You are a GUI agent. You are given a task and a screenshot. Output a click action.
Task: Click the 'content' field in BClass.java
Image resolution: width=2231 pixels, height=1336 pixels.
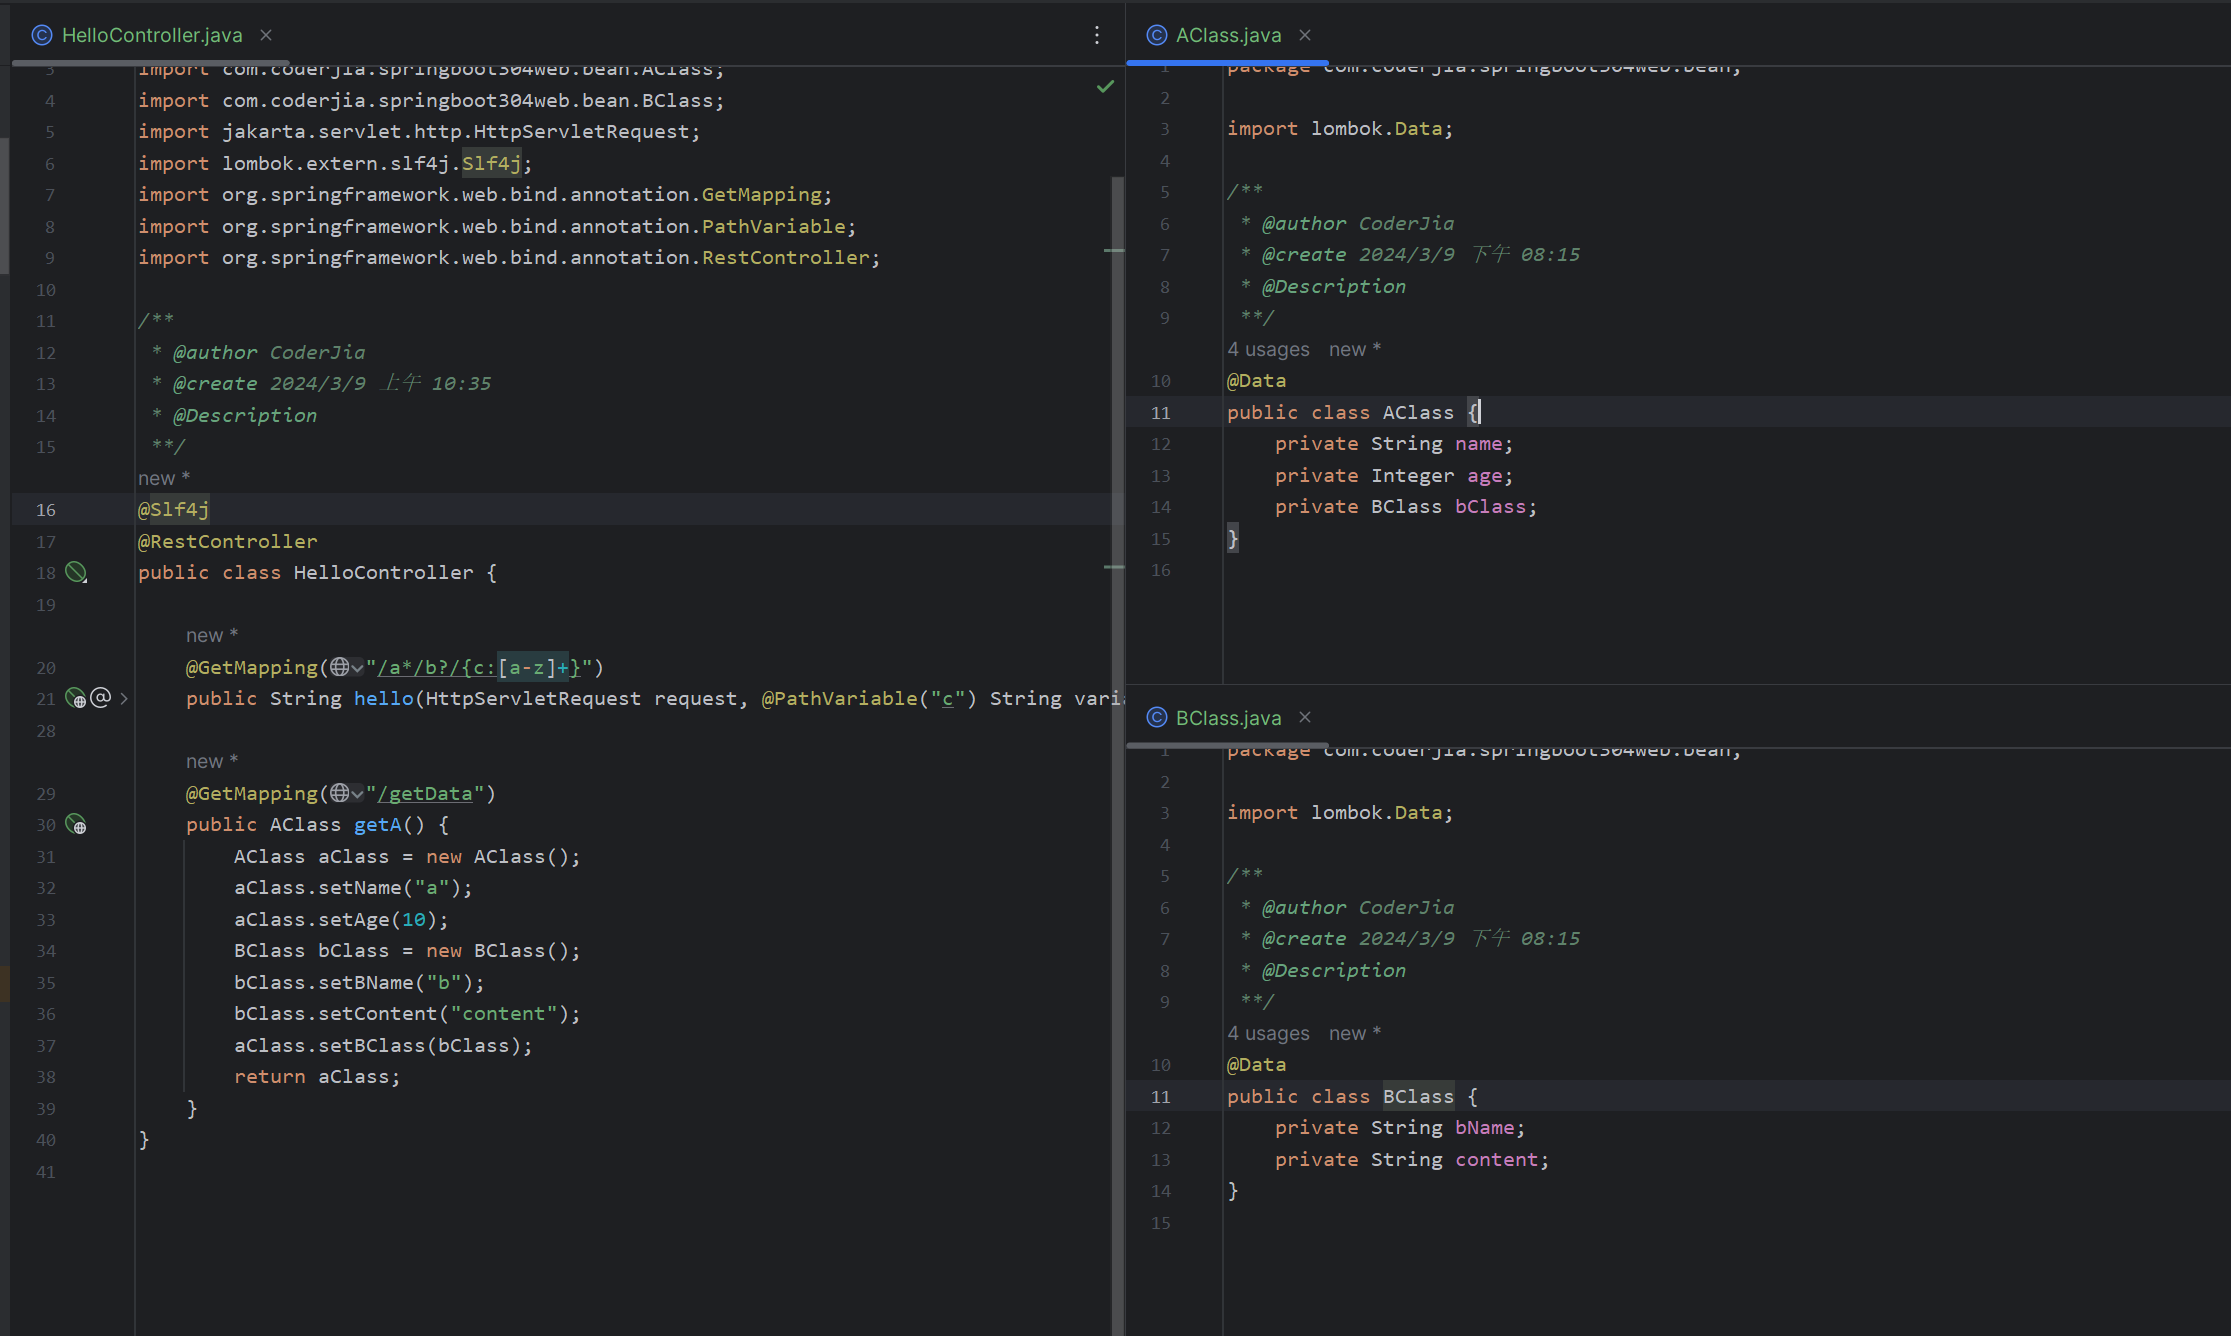click(x=1497, y=1159)
